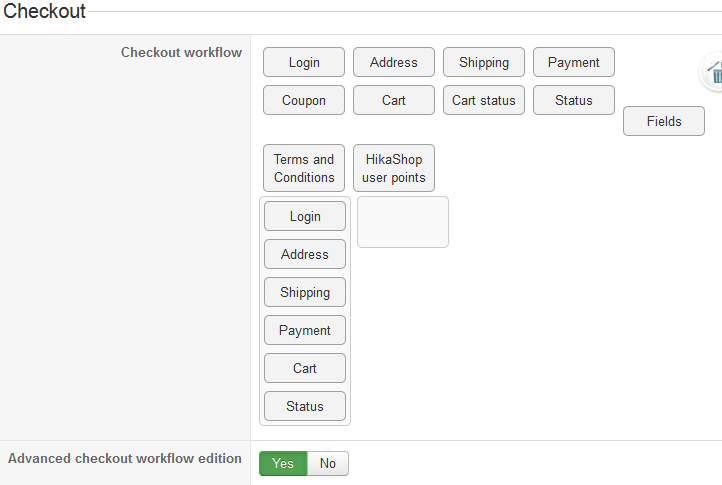The height and width of the screenshot is (485, 722).
Task: Pick the Payment block in top palette
Action: 574,62
